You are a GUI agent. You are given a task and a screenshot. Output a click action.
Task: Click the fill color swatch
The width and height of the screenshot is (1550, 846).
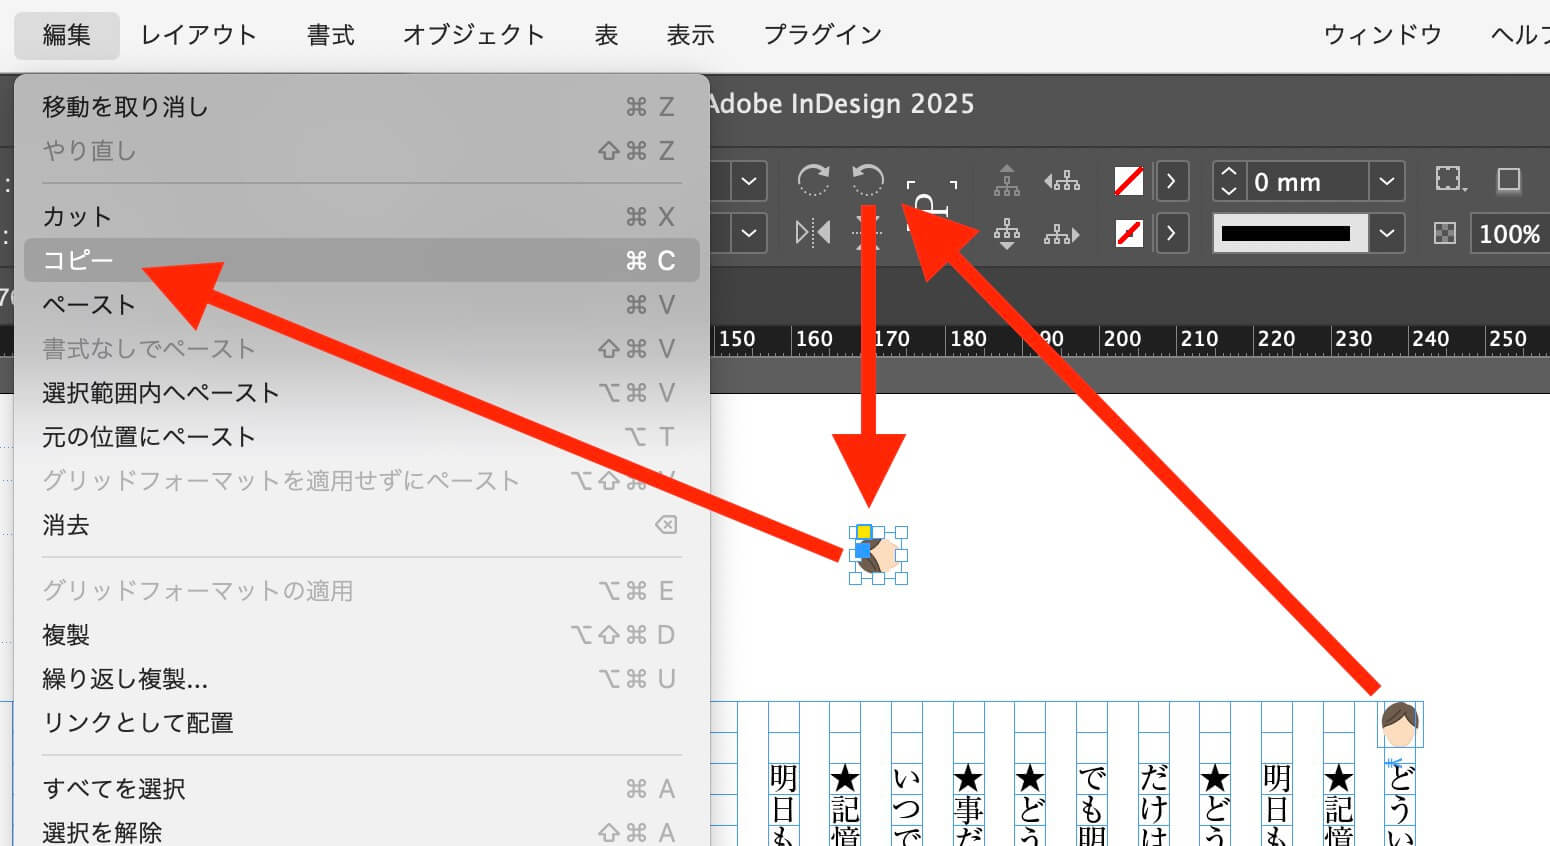coord(1129,181)
